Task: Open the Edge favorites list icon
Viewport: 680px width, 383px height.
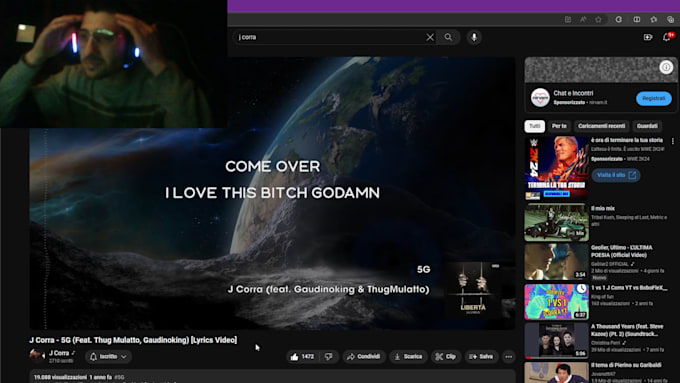Action: [654, 20]
